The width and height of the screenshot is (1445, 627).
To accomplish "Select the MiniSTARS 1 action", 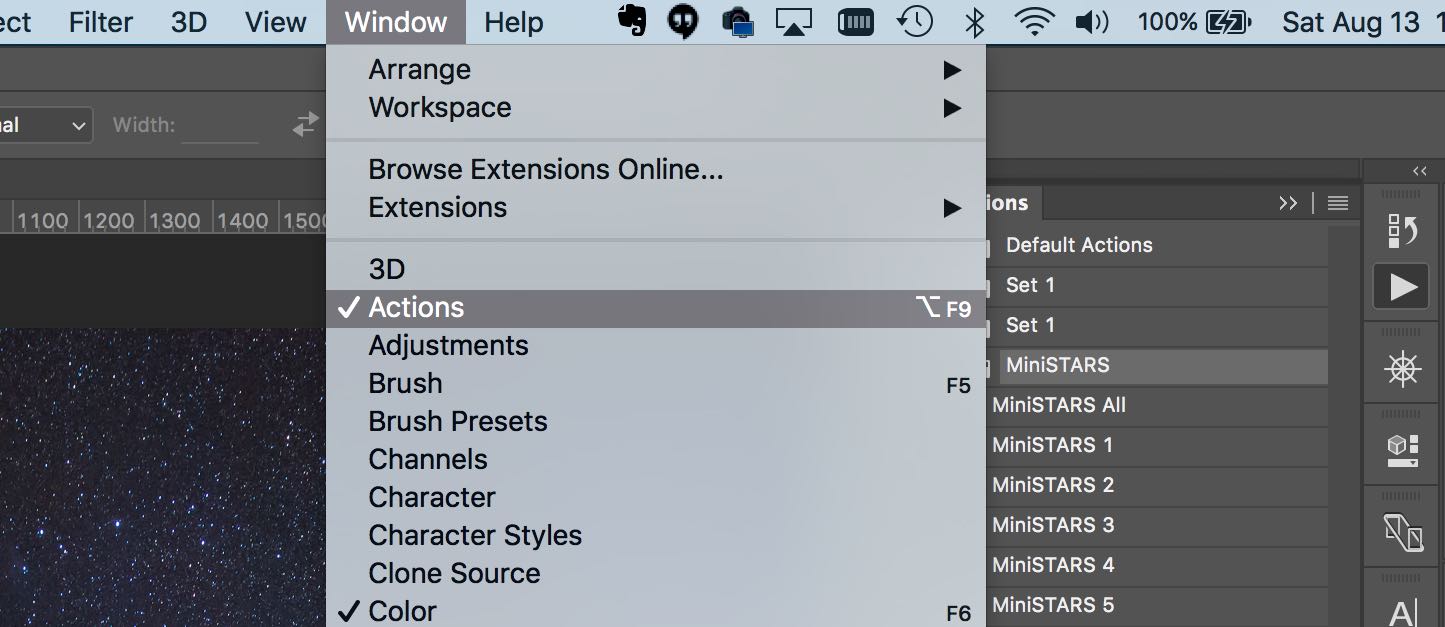I will coord(1157,445).
